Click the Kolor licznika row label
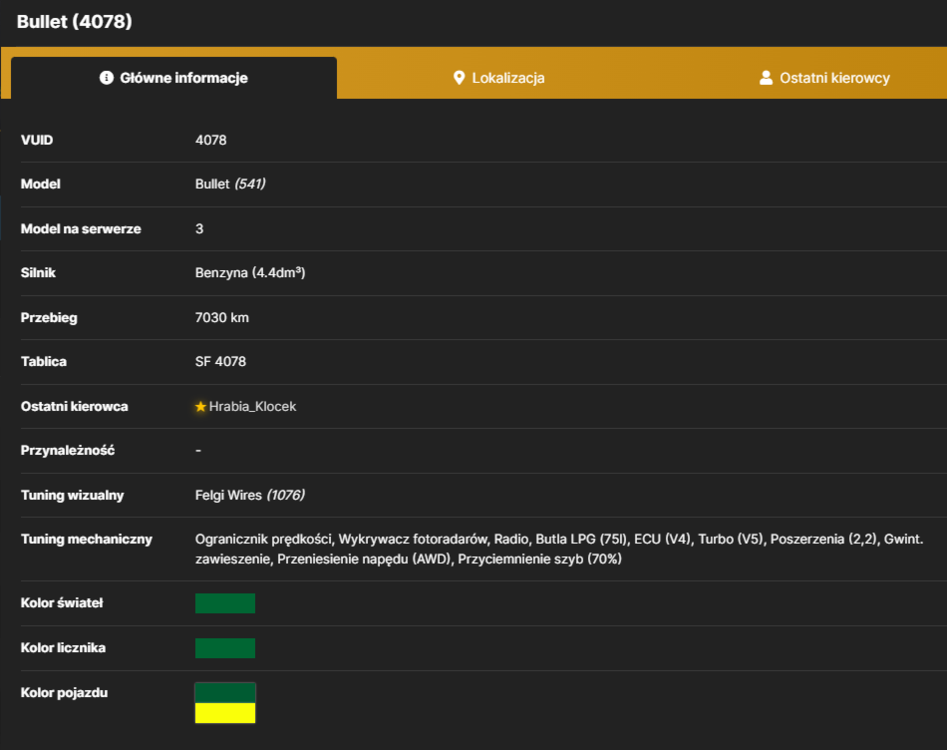Image resolution: width=947 pixels, height=750 pixels. [63, 648]
